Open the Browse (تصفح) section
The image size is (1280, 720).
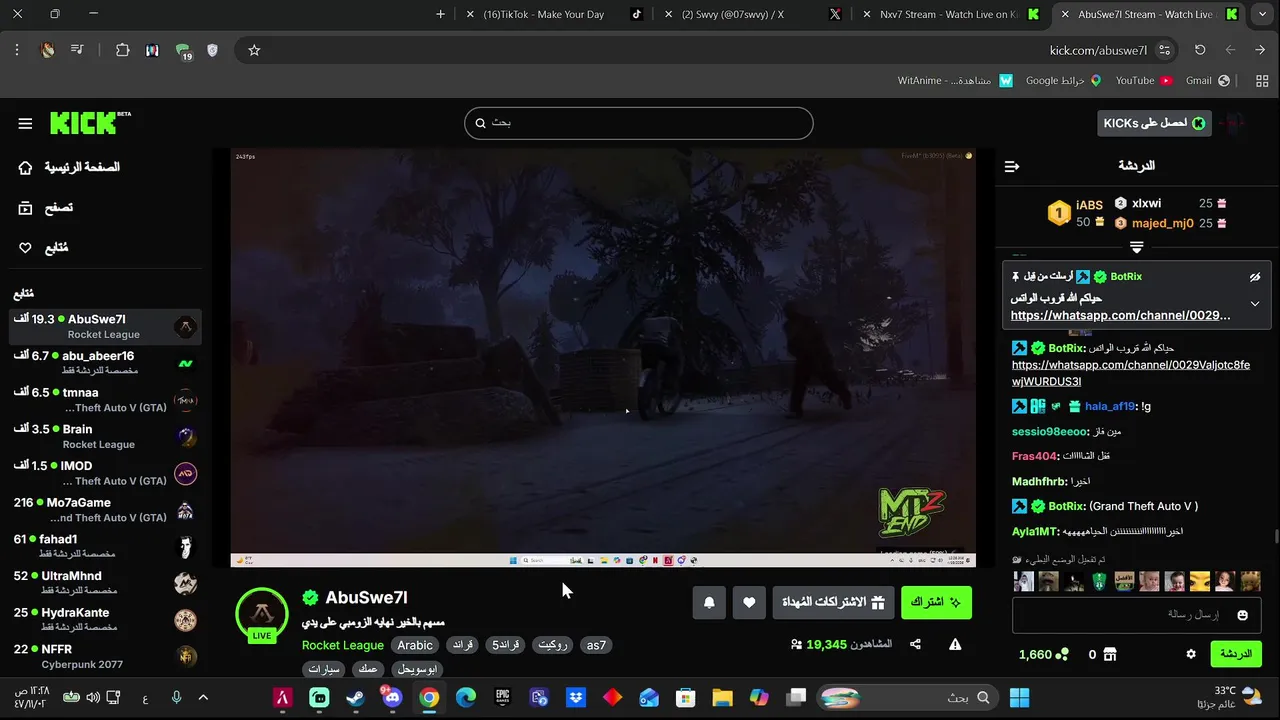pyautogui.click(x=46, y=208)
